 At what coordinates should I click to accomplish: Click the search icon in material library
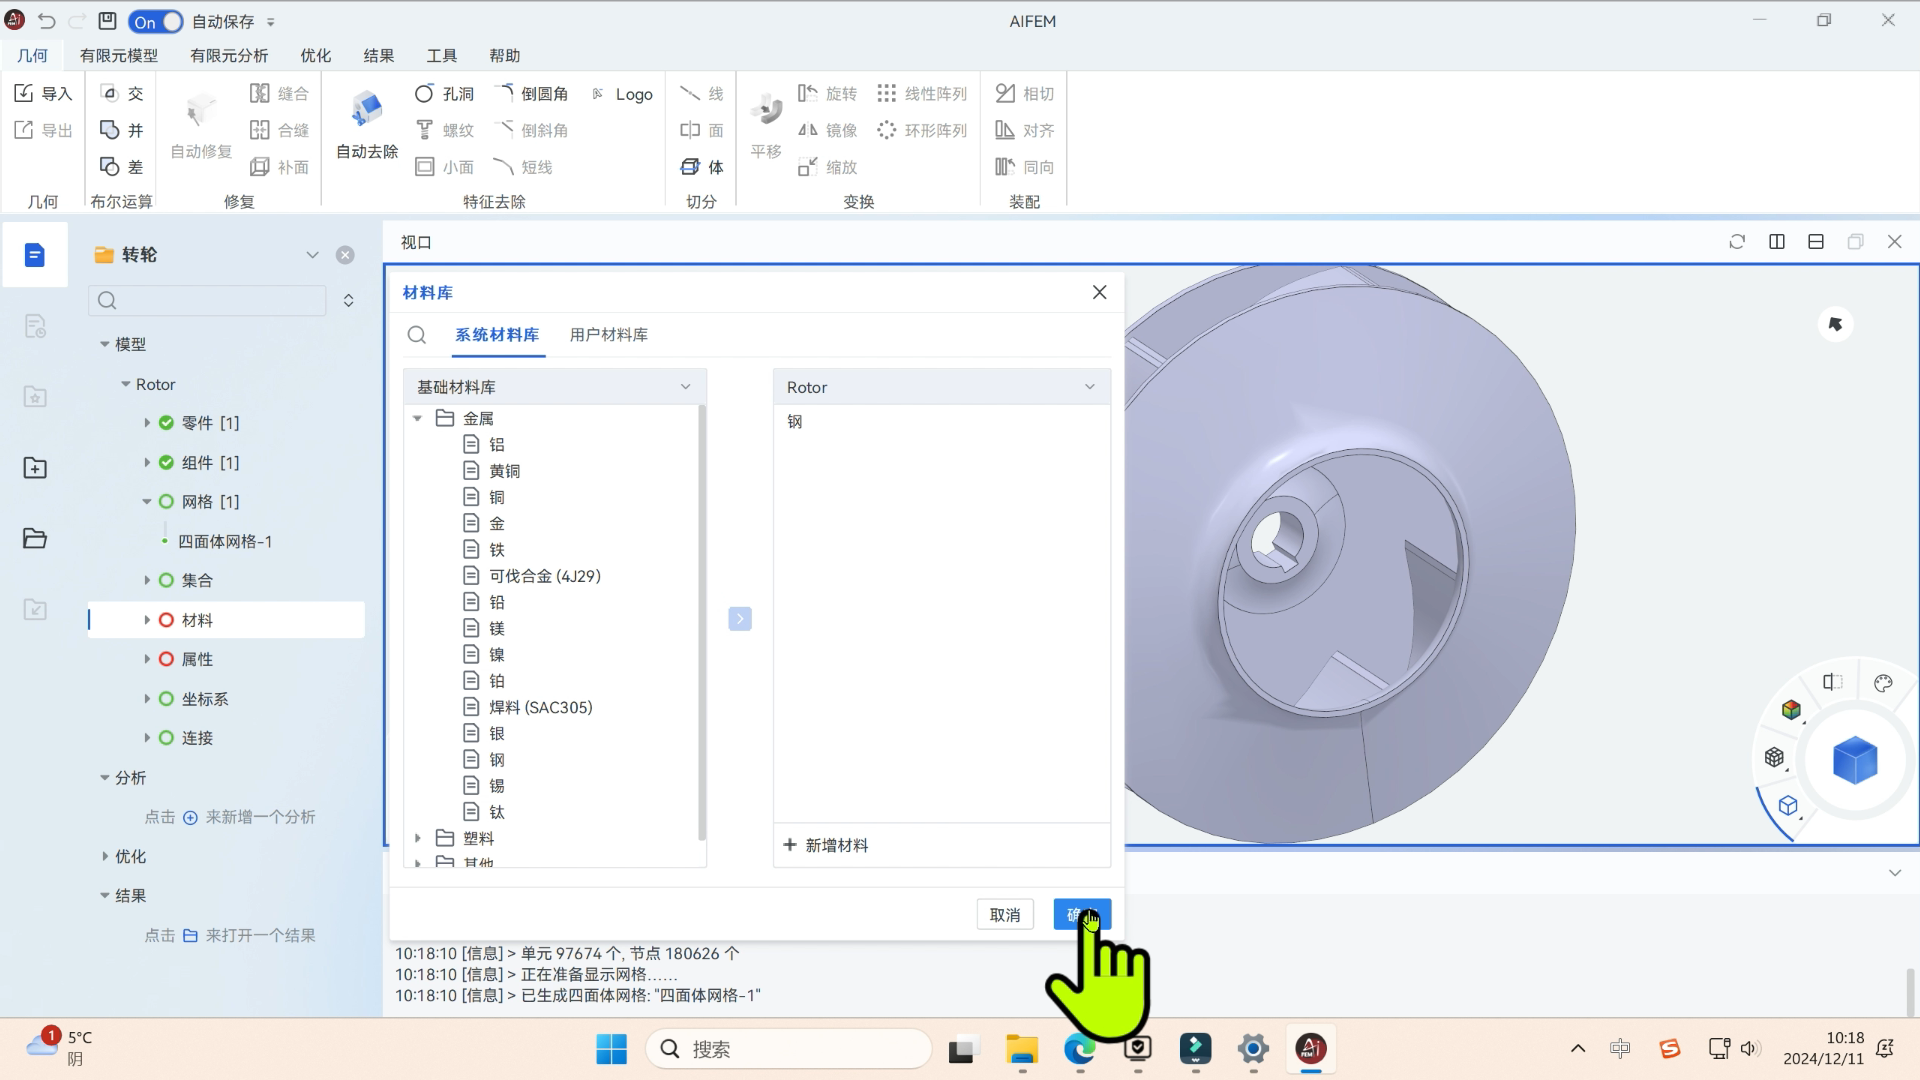(417, 335)
